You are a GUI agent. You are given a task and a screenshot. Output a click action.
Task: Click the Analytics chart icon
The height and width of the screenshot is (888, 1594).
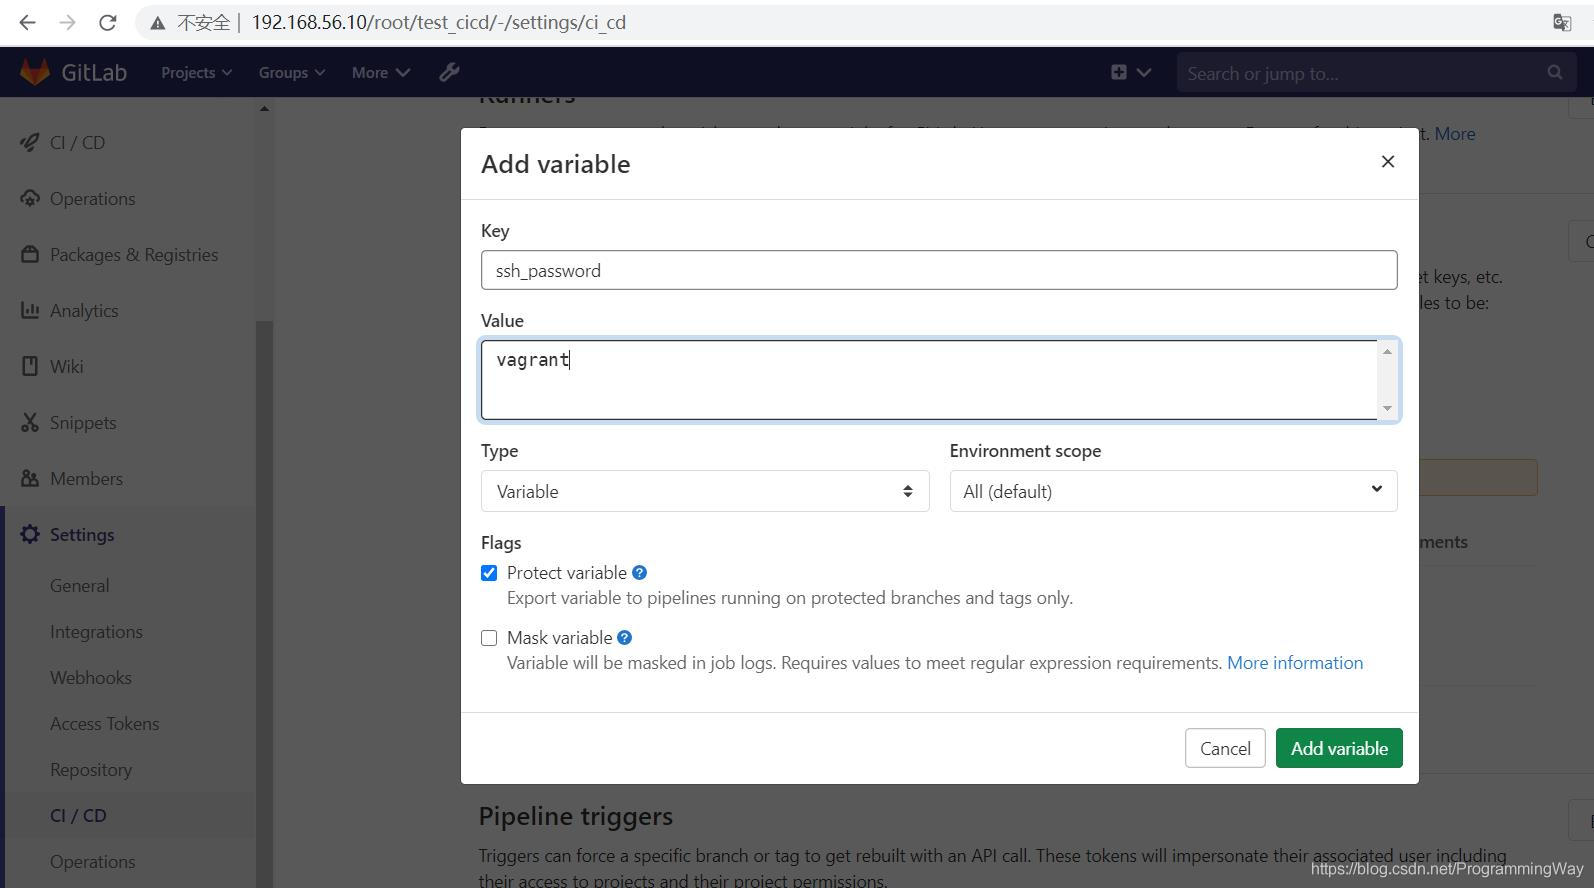(x=30, y=310)
